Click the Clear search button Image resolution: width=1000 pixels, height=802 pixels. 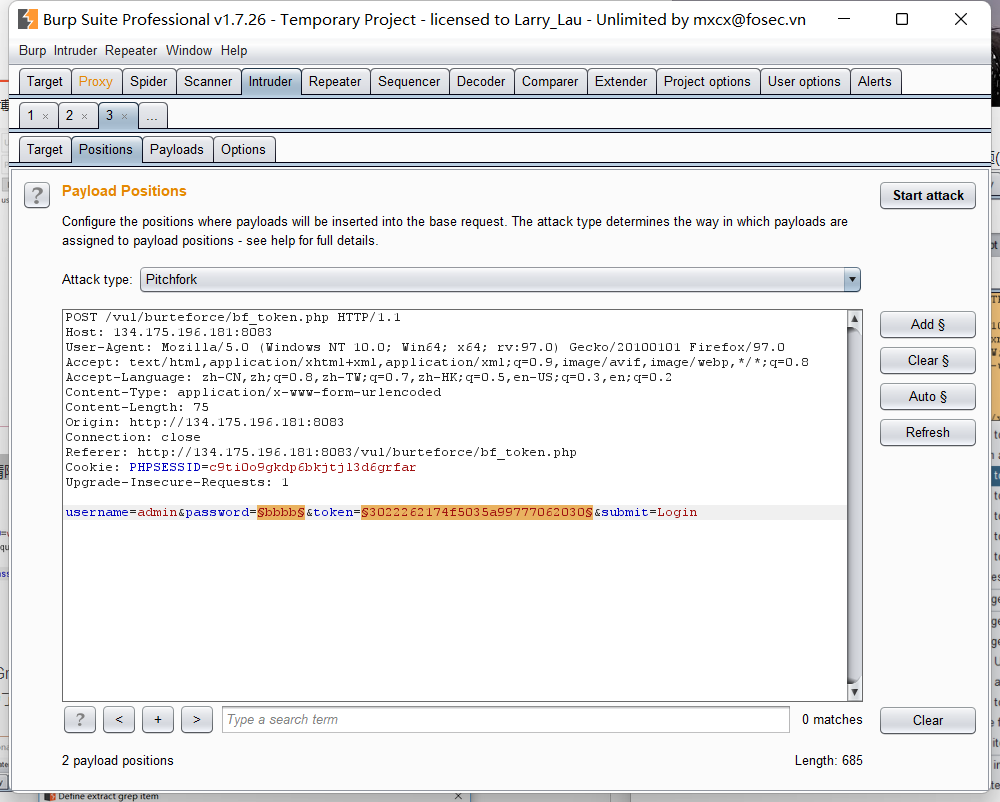(928, 720)
